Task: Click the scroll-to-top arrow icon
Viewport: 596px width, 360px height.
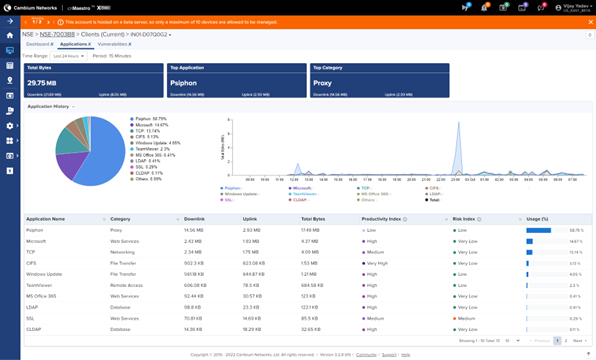Action: [588, 354]
